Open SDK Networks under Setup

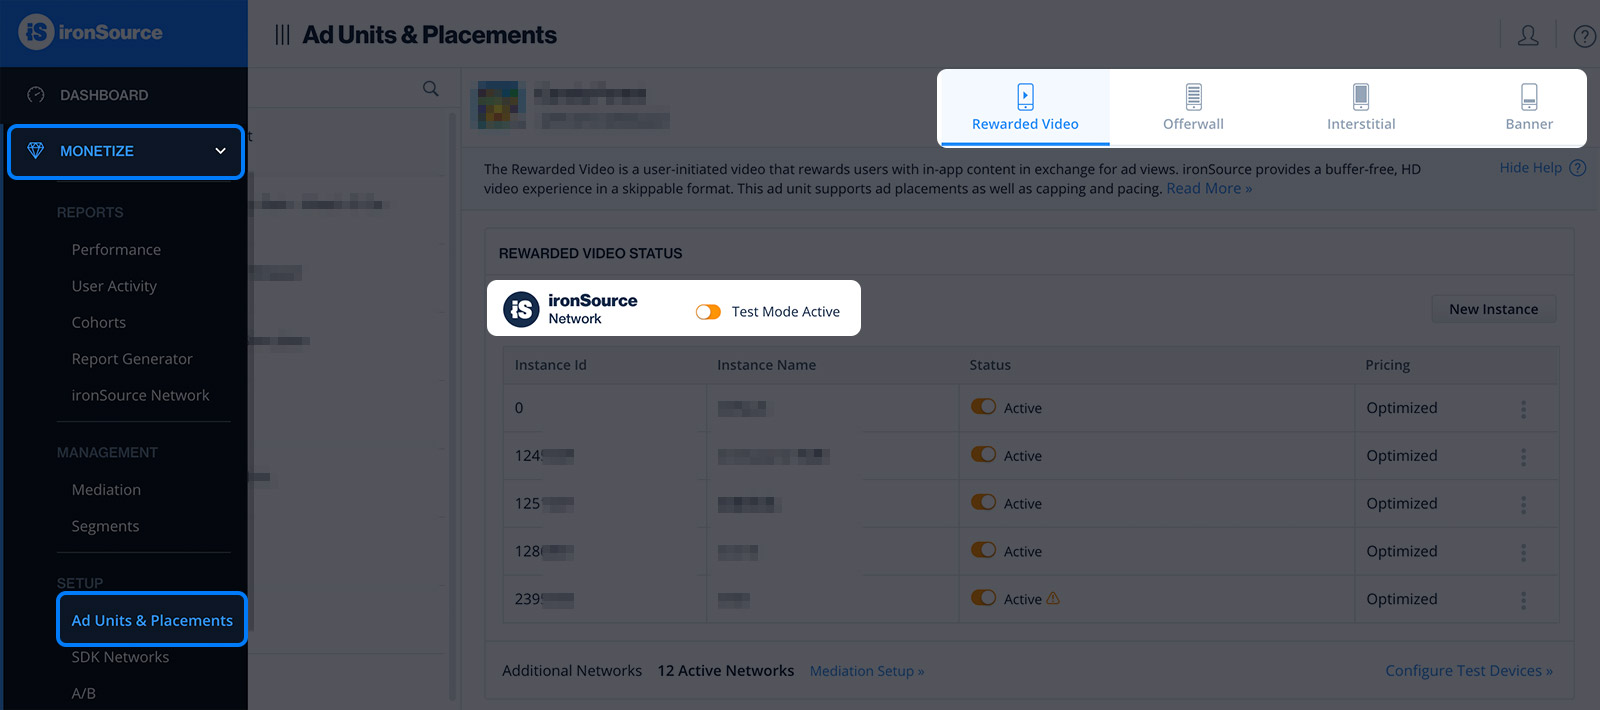tap(120, 657)
